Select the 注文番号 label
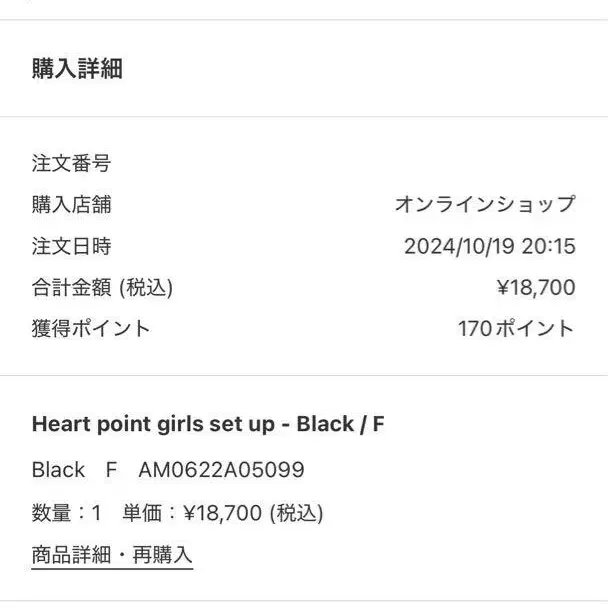This screenshot has width=608, height=608. (71, 163)
